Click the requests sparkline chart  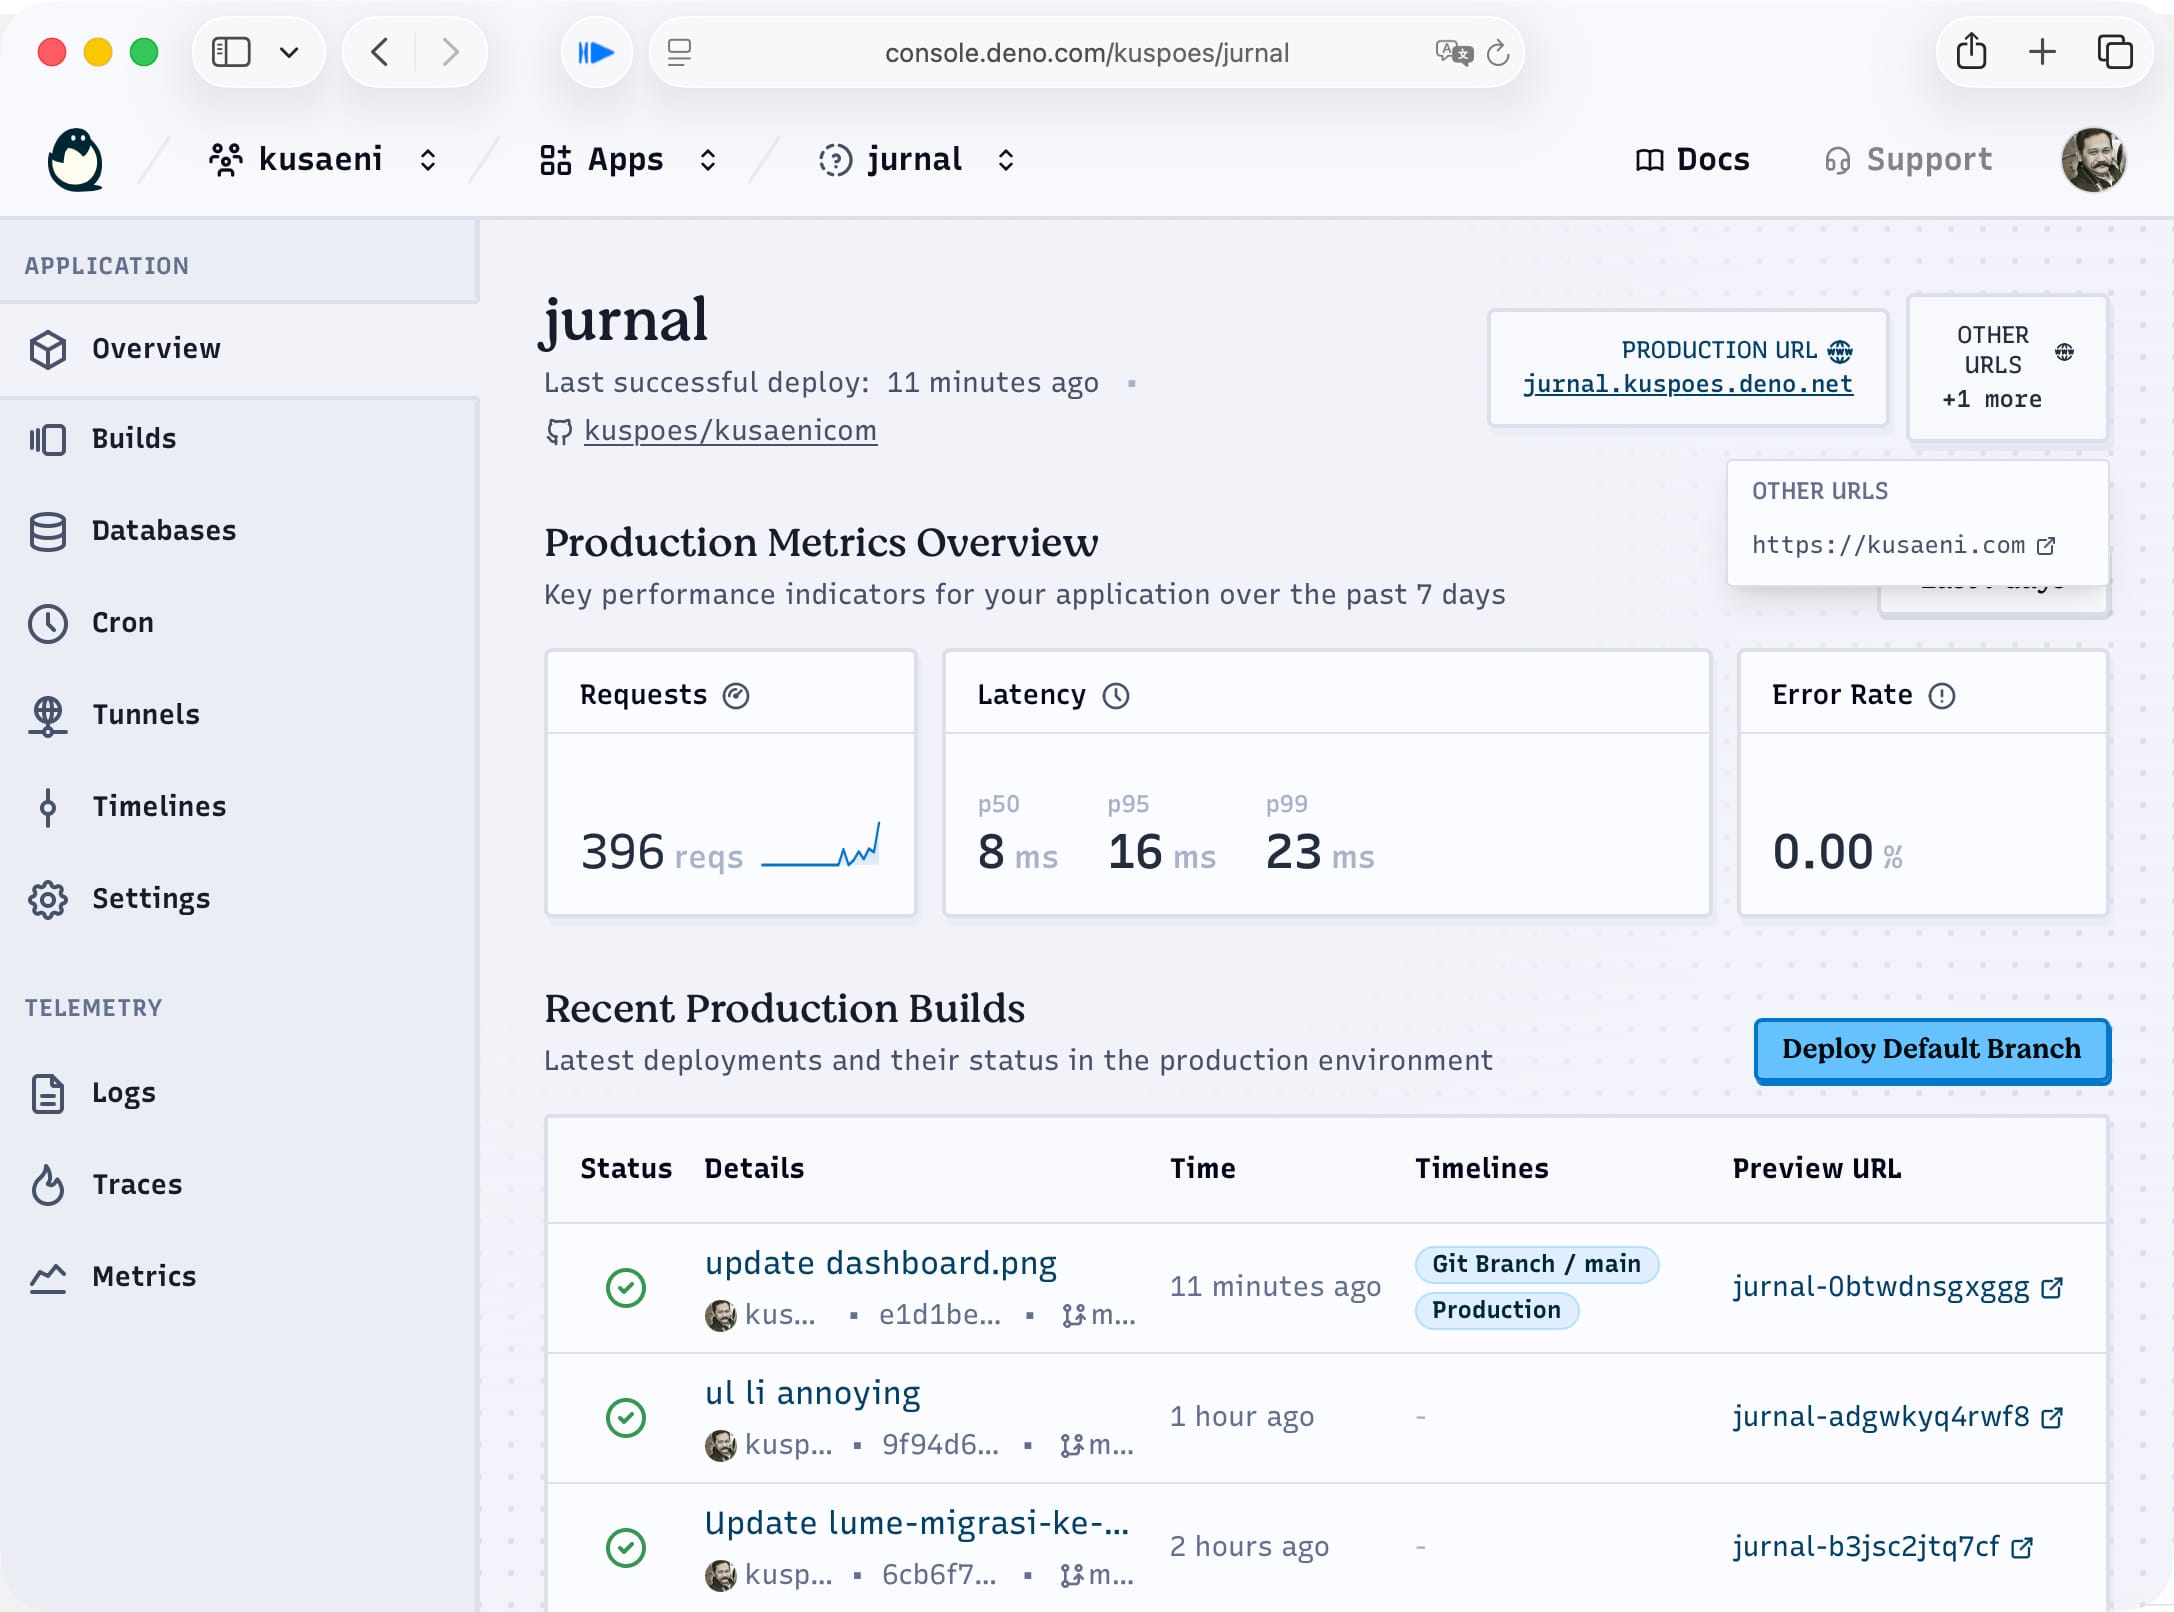pyautogui.click(x=821, y=846)
